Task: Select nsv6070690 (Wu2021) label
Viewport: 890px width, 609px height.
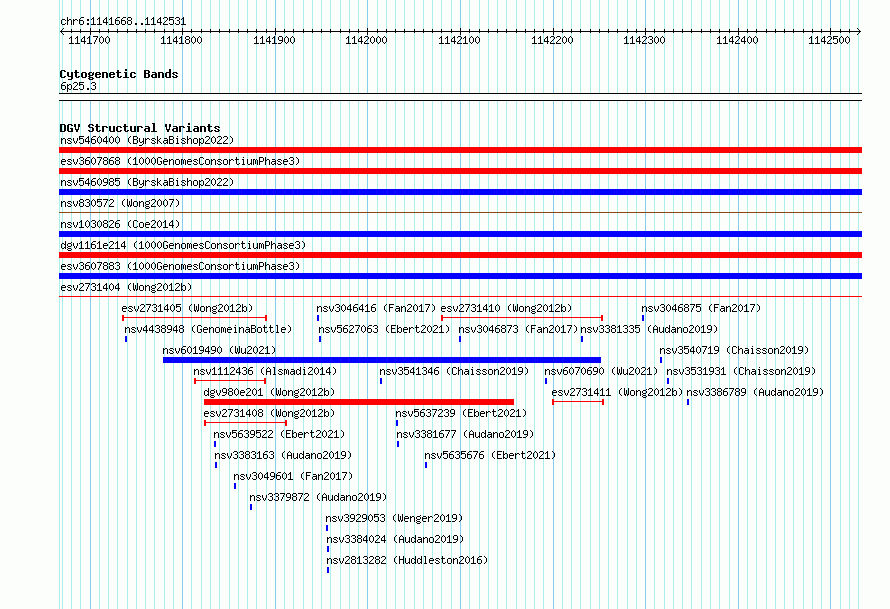Action: coord(601,371)
